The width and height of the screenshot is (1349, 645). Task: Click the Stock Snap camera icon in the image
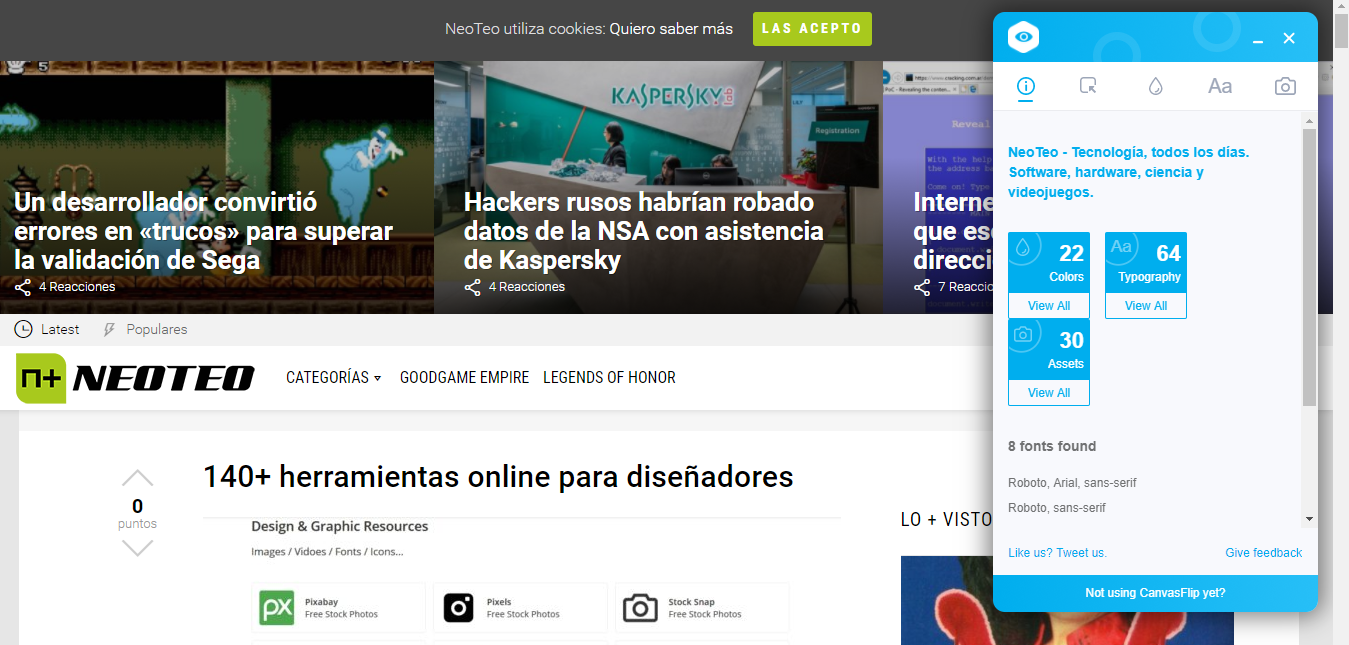(x=640, y=607)
